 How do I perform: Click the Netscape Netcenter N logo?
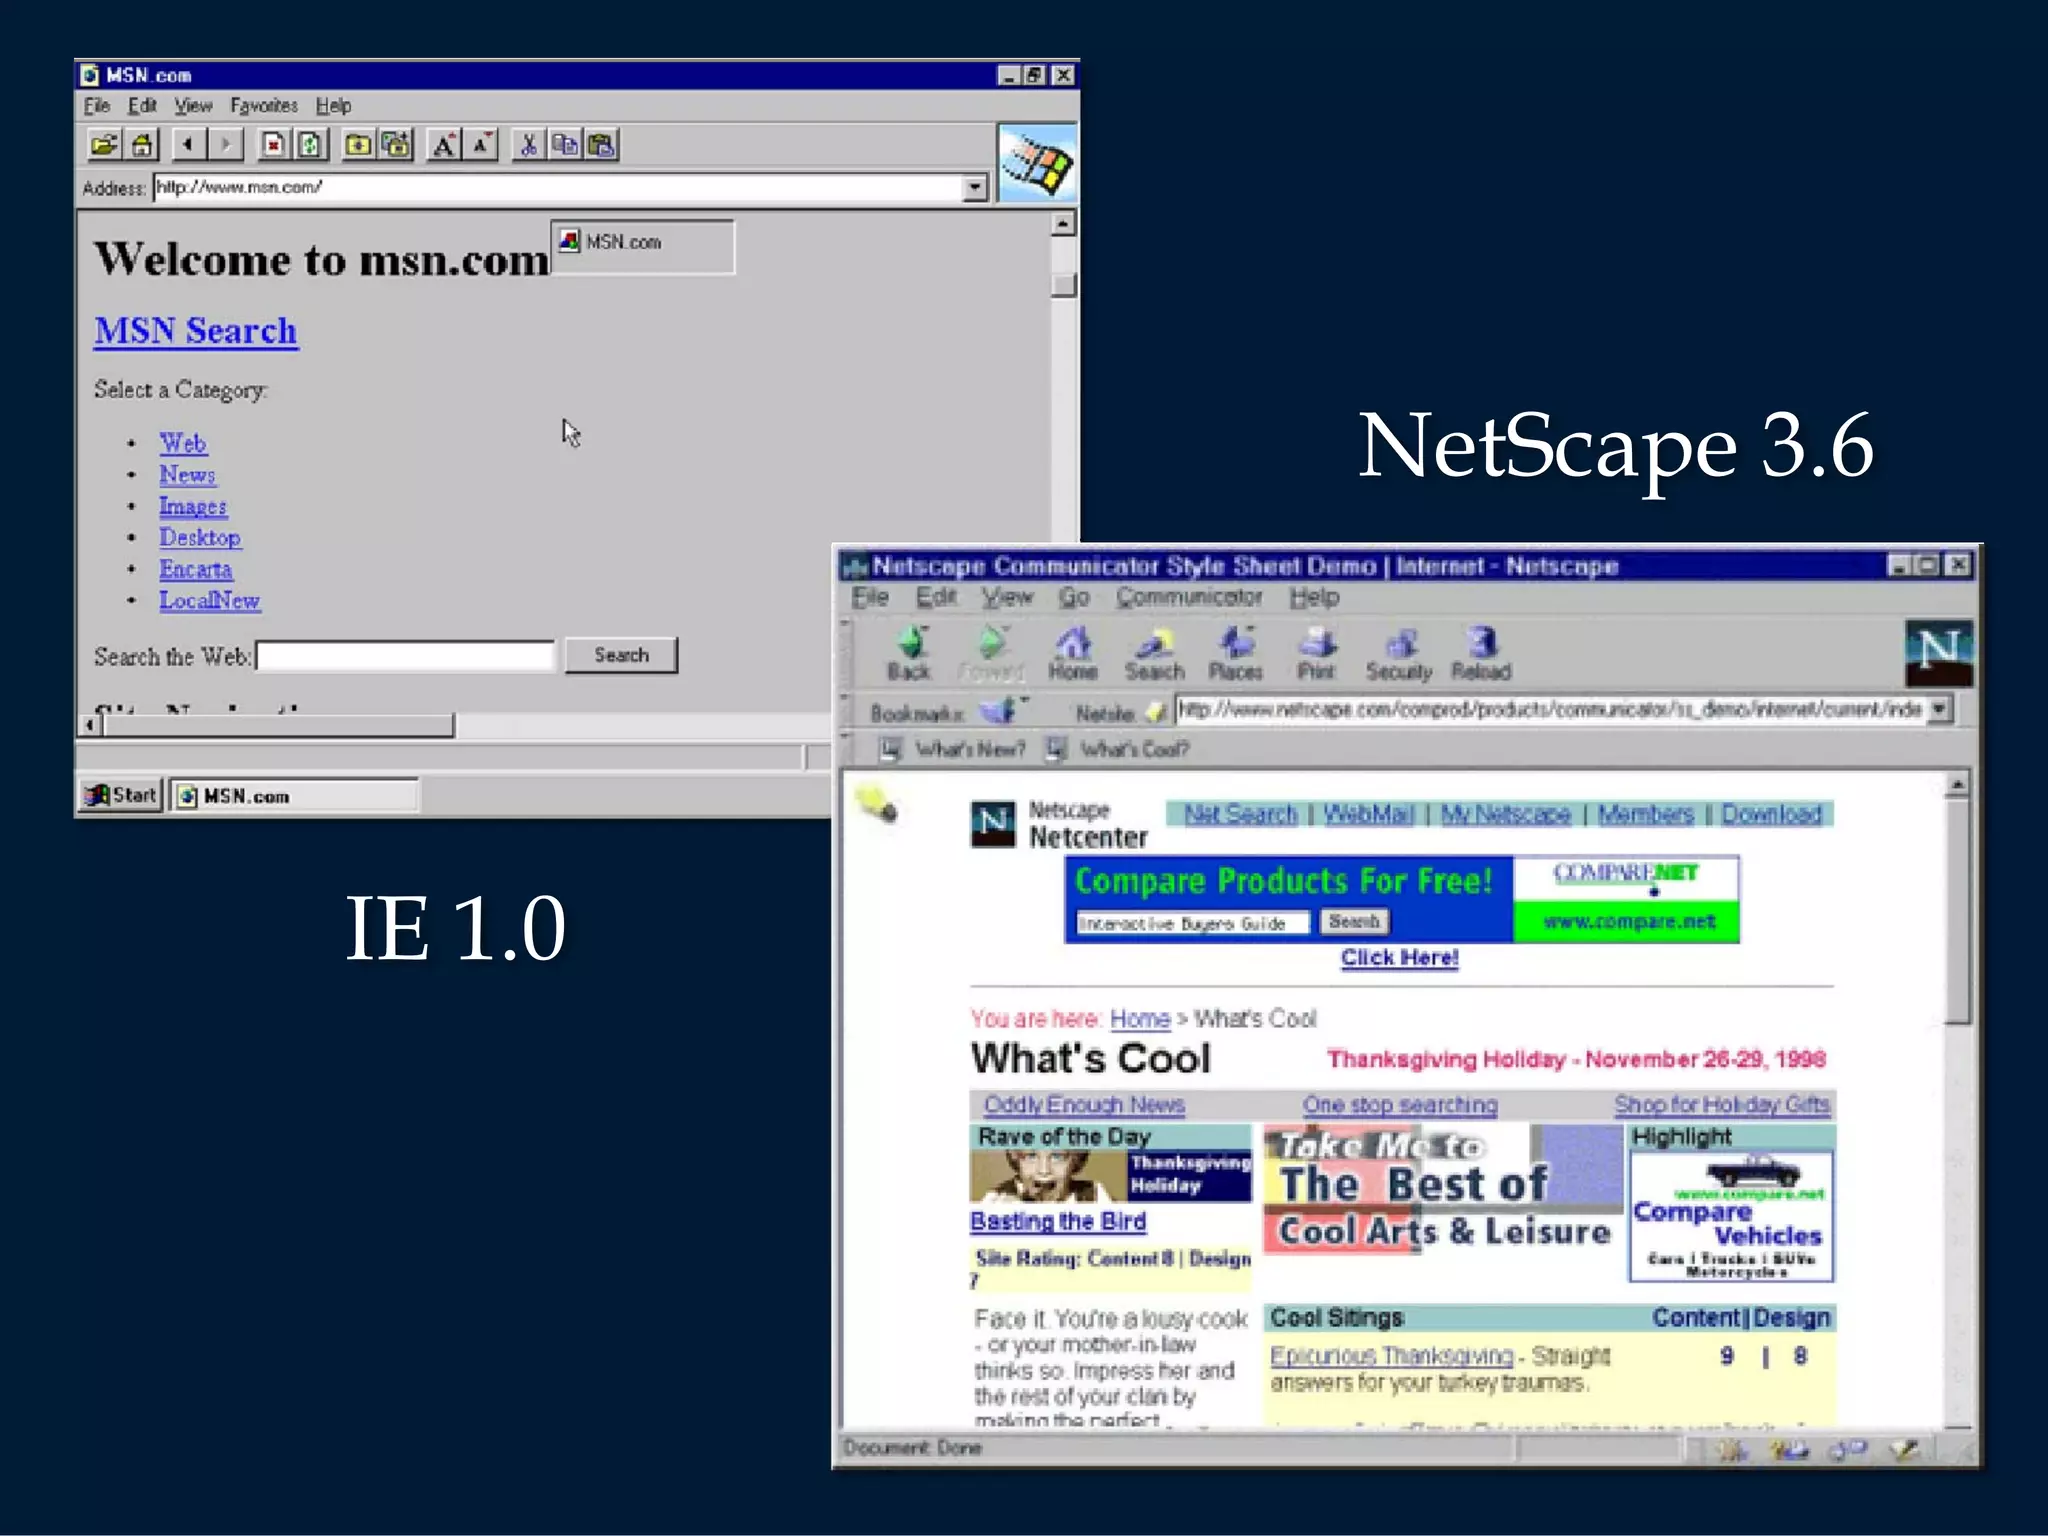pos(992,825)
